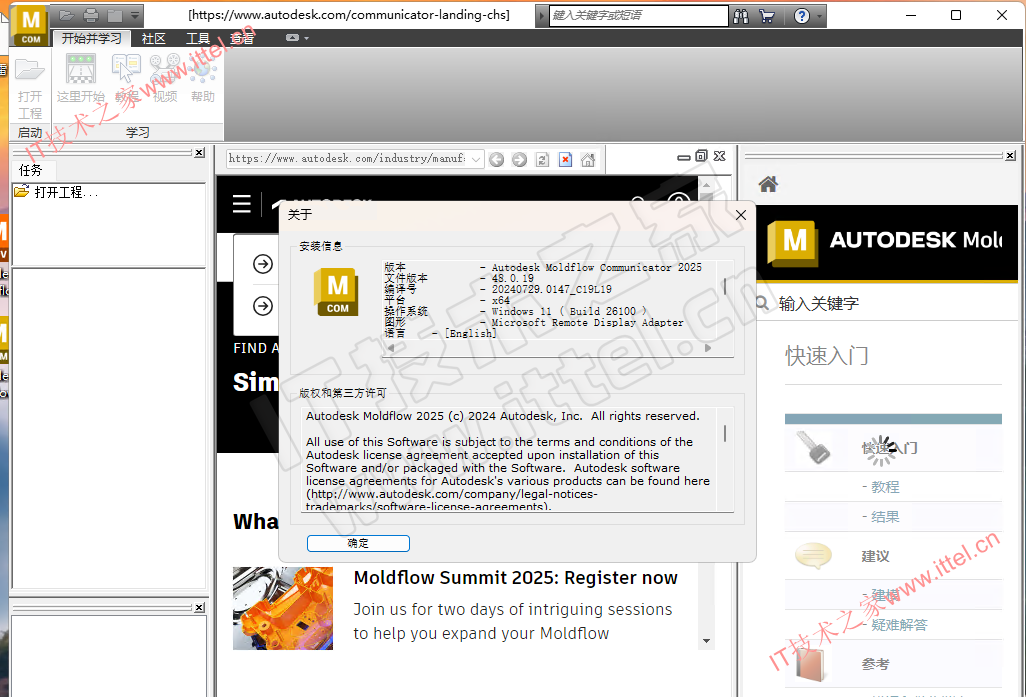Click the blue question mark help icon
The image size is (1026, 697).
(802, 16)
